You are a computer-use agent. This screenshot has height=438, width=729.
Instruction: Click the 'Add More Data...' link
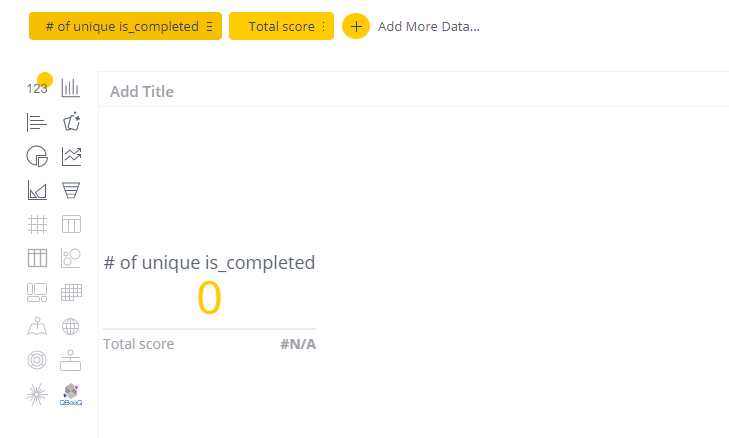[x=428, y=27]
